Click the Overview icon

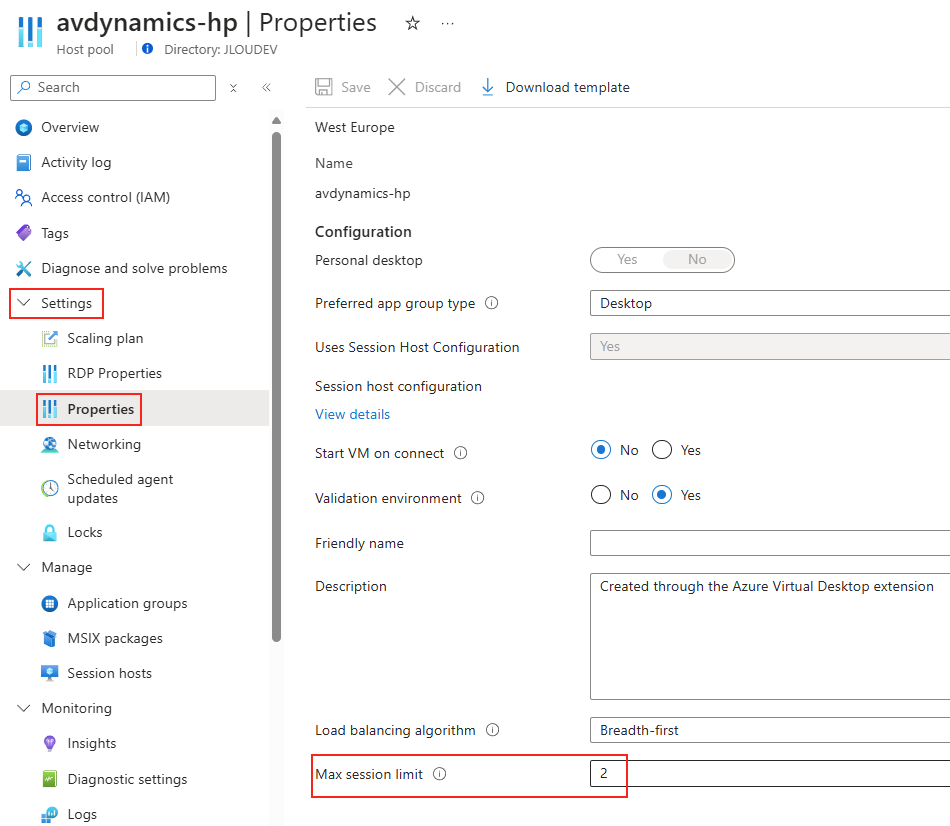pyautogui.click(x=24, y=128)
